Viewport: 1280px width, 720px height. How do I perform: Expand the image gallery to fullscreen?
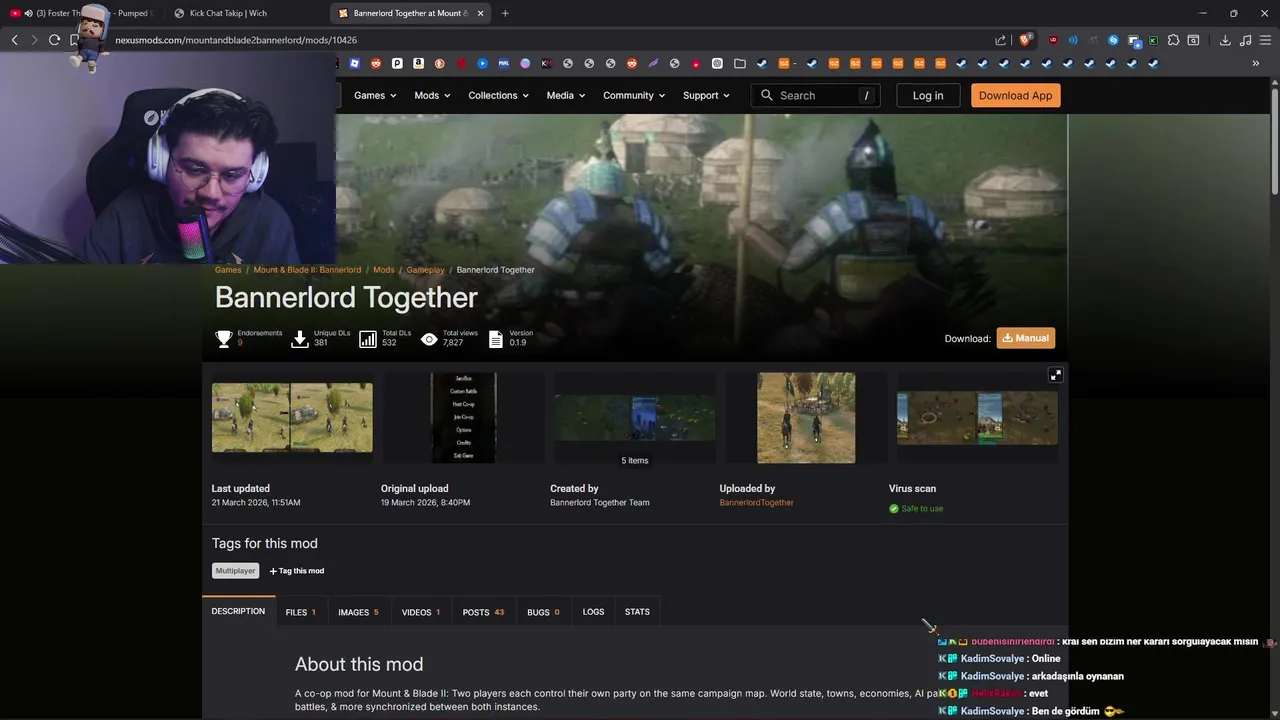[x=1055, y=375]
